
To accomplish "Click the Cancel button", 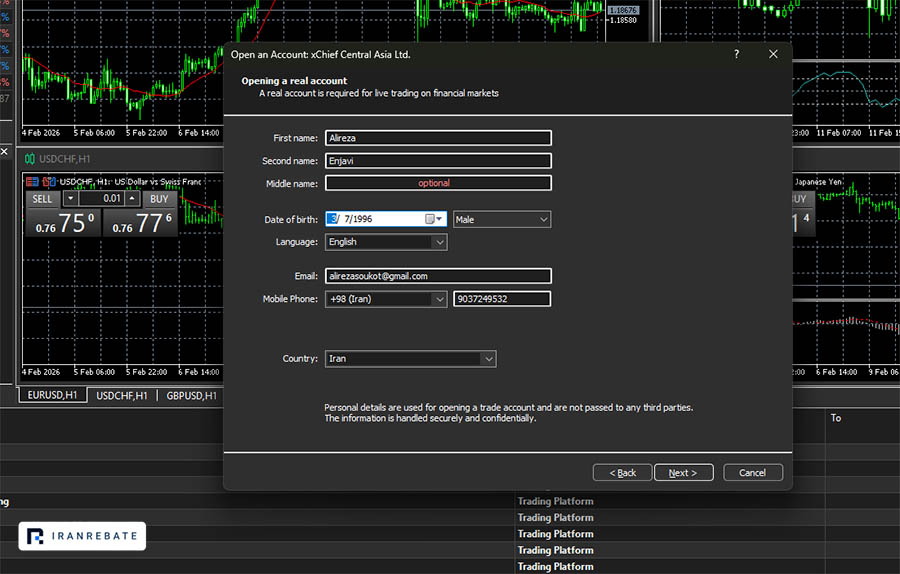I will pos(752,472).
